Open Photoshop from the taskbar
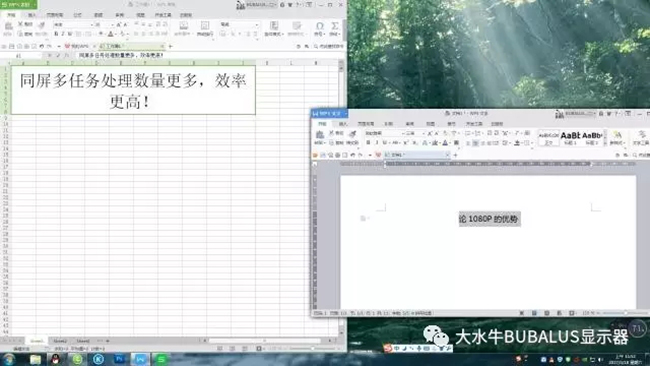This screenshot has width=650, height=366. point(119,359)
